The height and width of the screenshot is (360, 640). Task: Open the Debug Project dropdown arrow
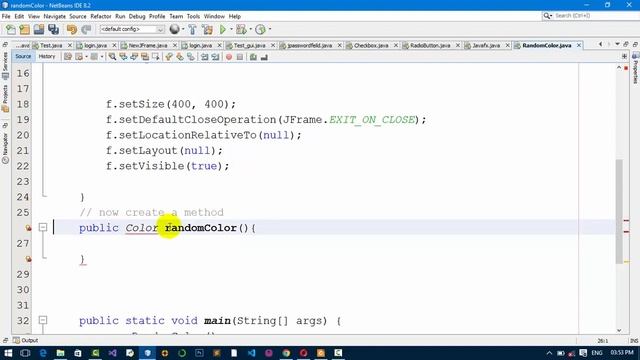point(251,29)
